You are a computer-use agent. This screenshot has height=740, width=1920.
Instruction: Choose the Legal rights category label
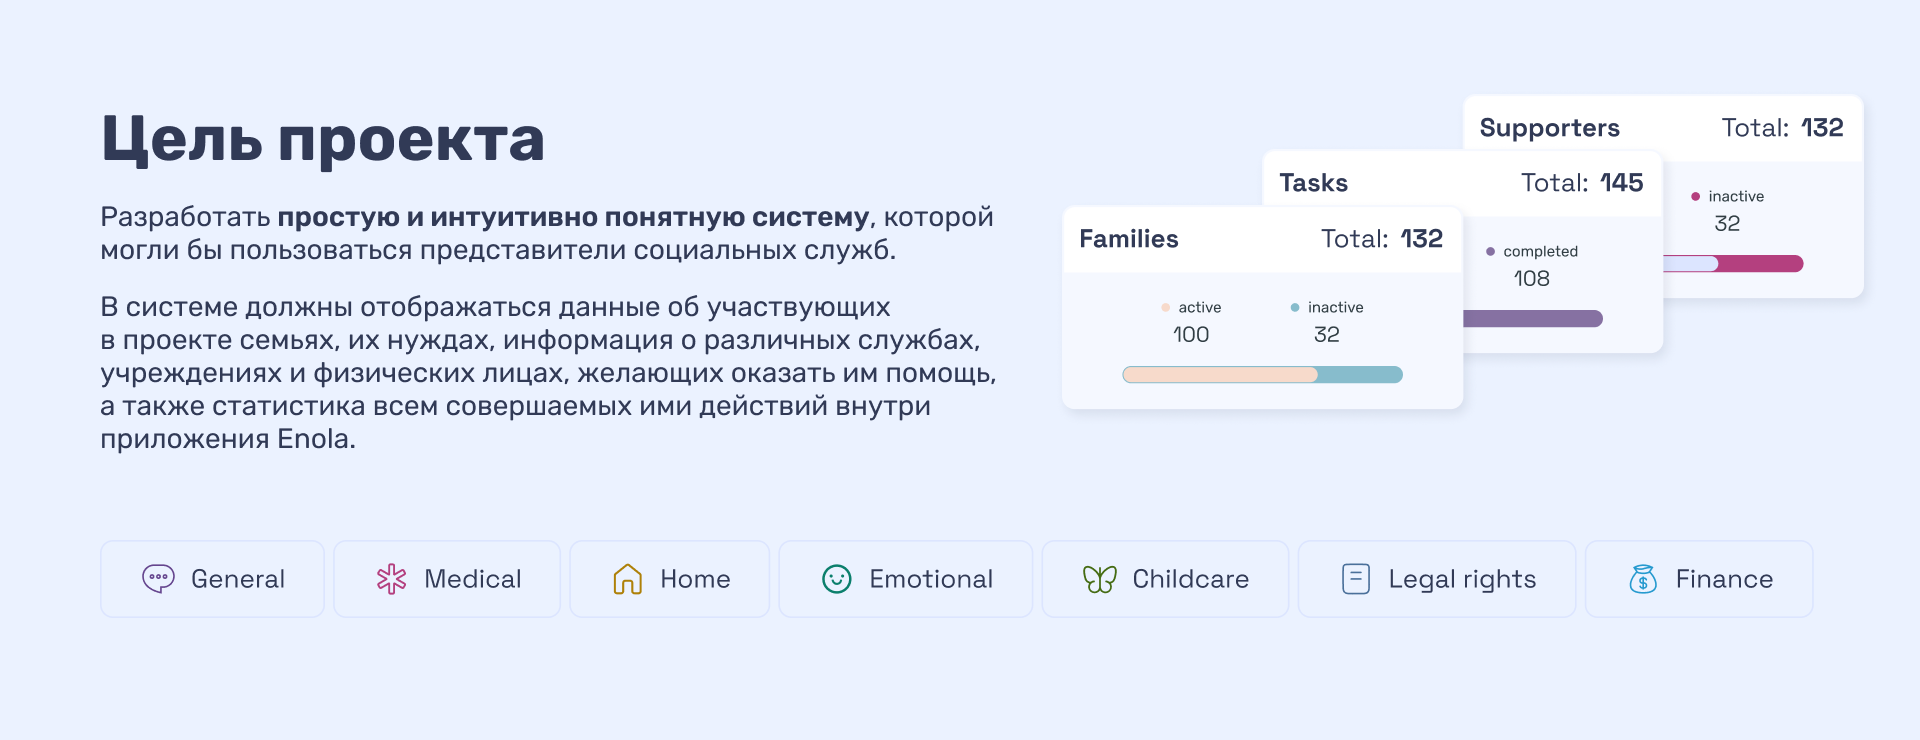coord(1462,579)
